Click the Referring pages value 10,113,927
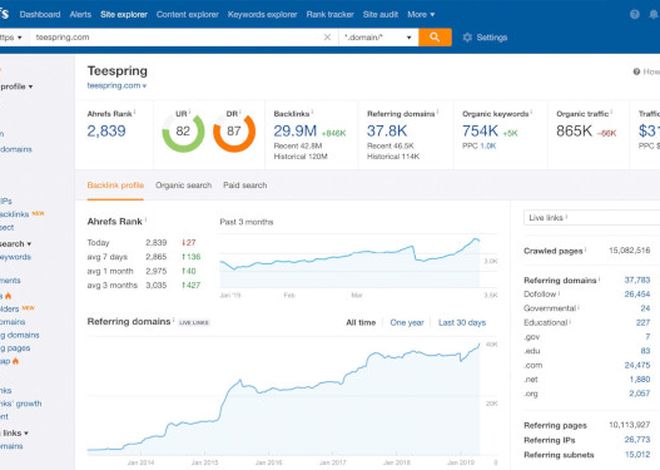This screenshot has width=660, height=470. point(629,425)
